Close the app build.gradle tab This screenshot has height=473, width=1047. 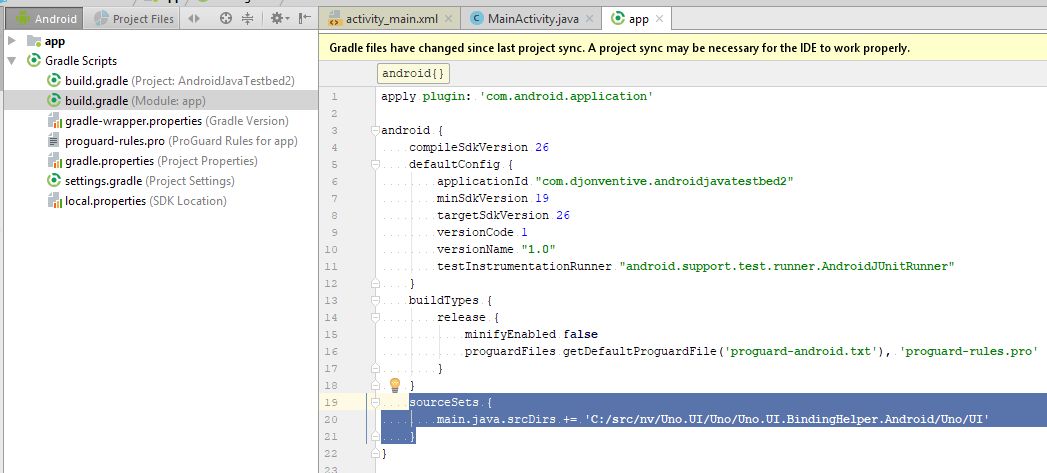[659, 19]
